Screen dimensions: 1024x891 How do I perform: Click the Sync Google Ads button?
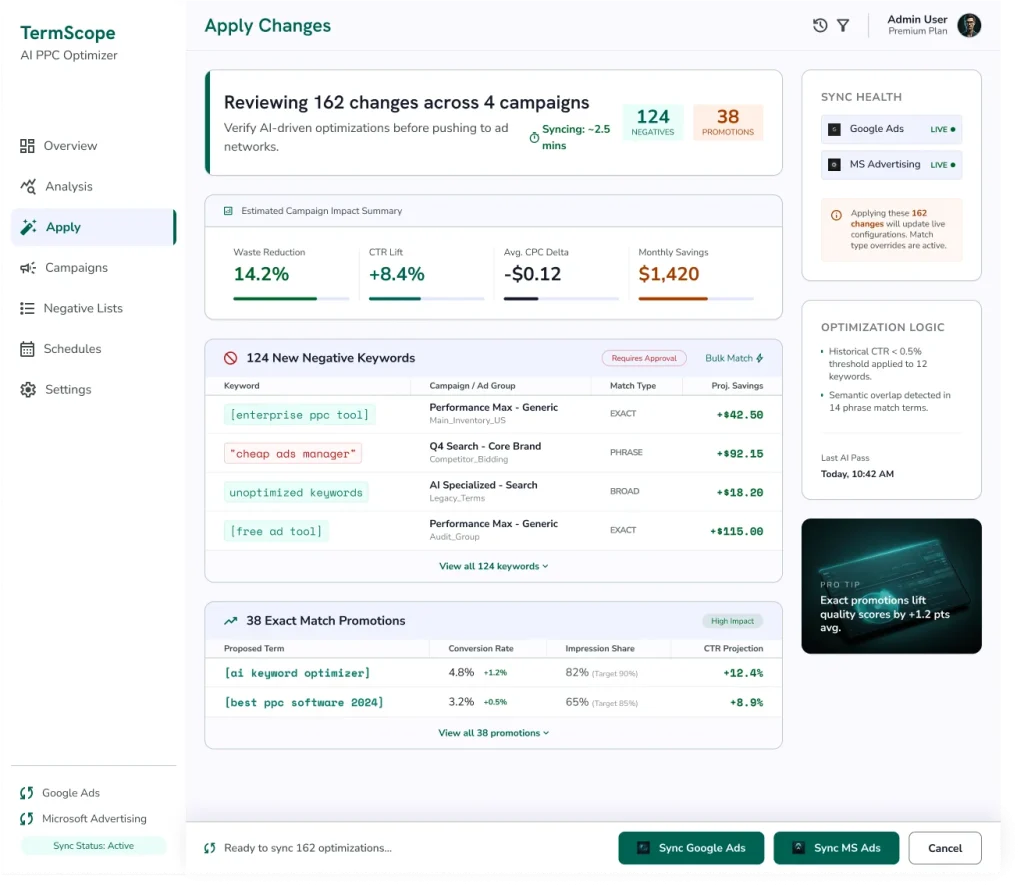(691, 848)
